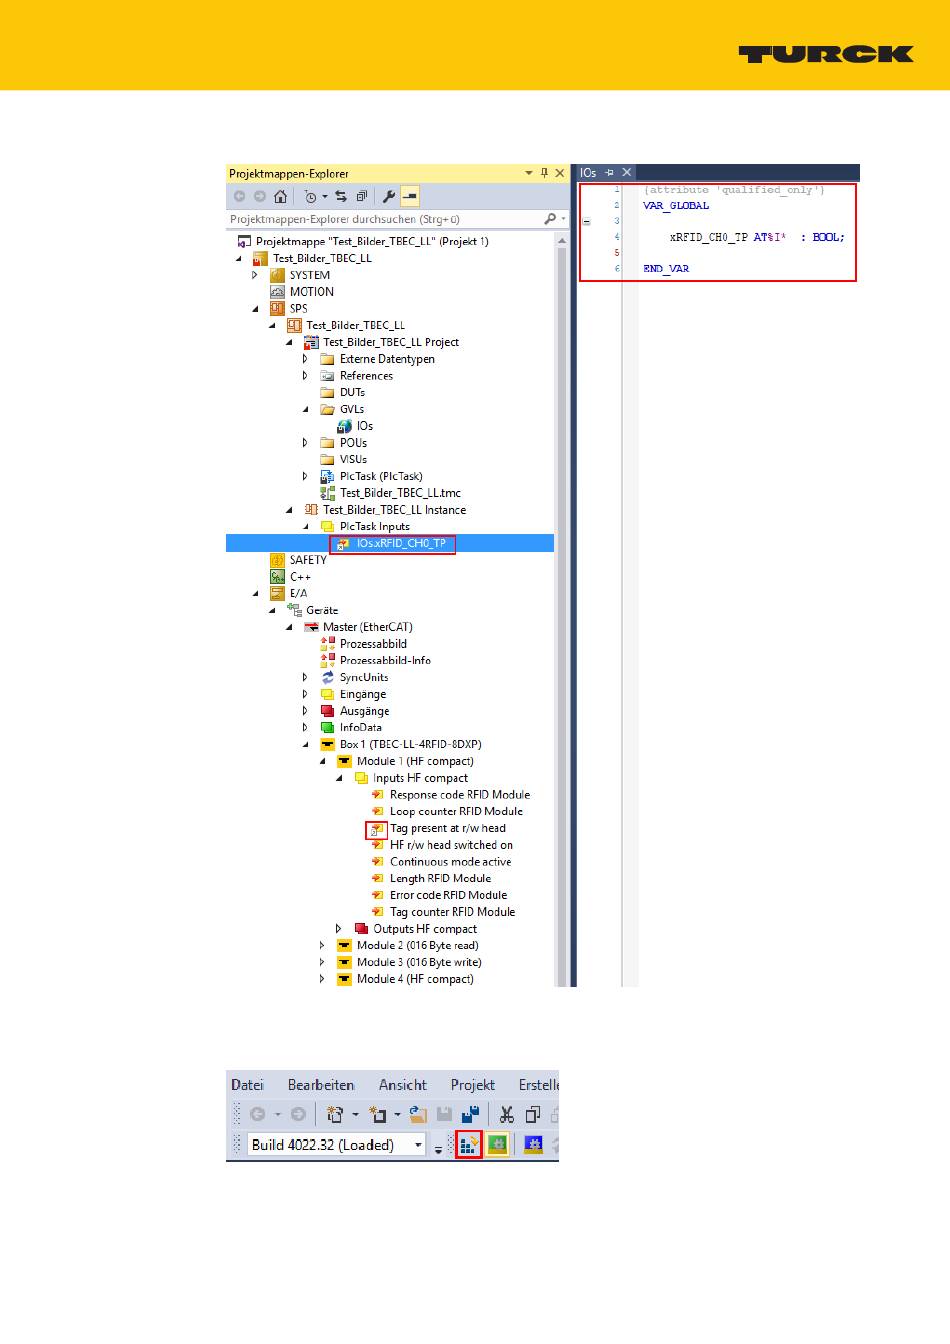The height and width of the screenshot is (1344, 950).
Task: Click the green Restart TwinCAT Run Mode icon
Action: pyautogui.click(x=498, y=1144)
